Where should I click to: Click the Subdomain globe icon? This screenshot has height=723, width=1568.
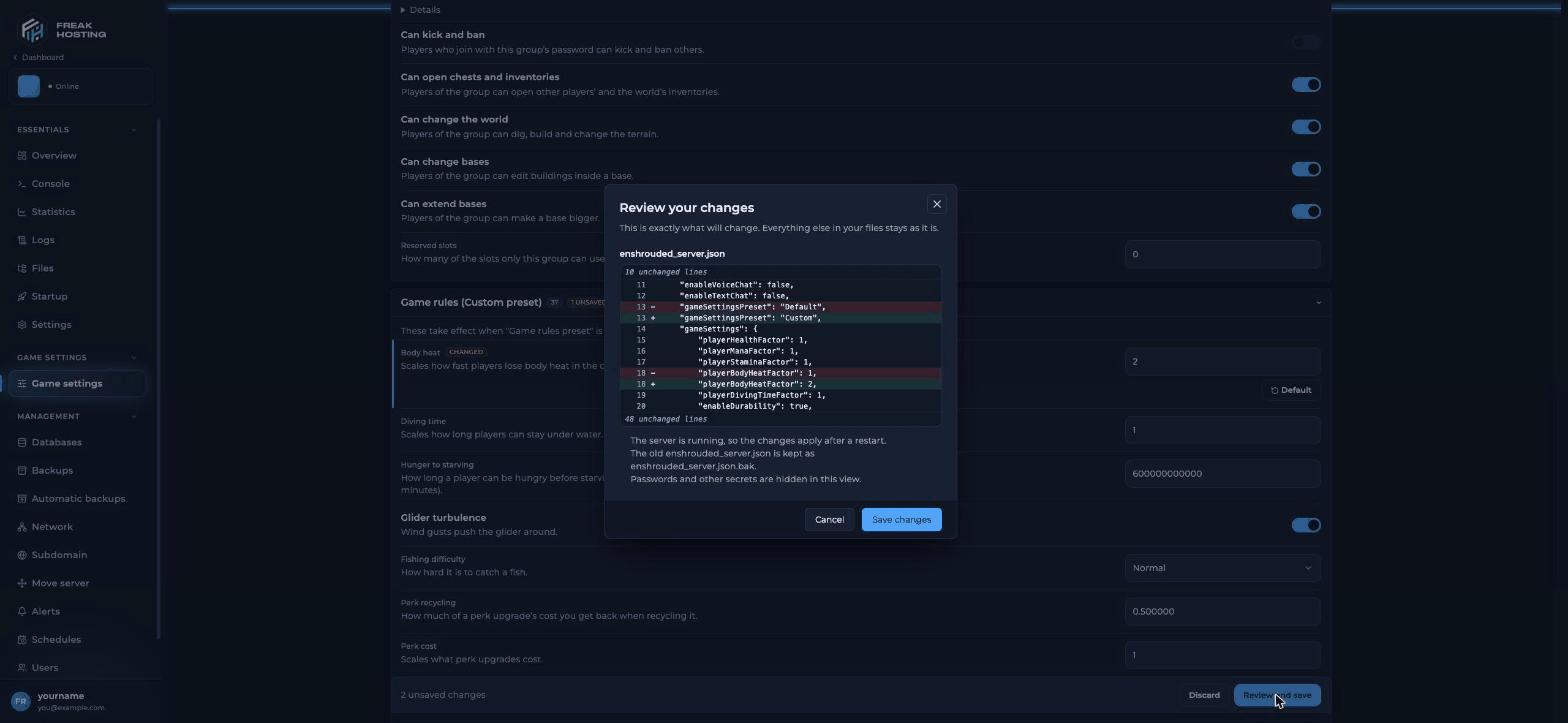pyautogui.click(x=22, y=555)
